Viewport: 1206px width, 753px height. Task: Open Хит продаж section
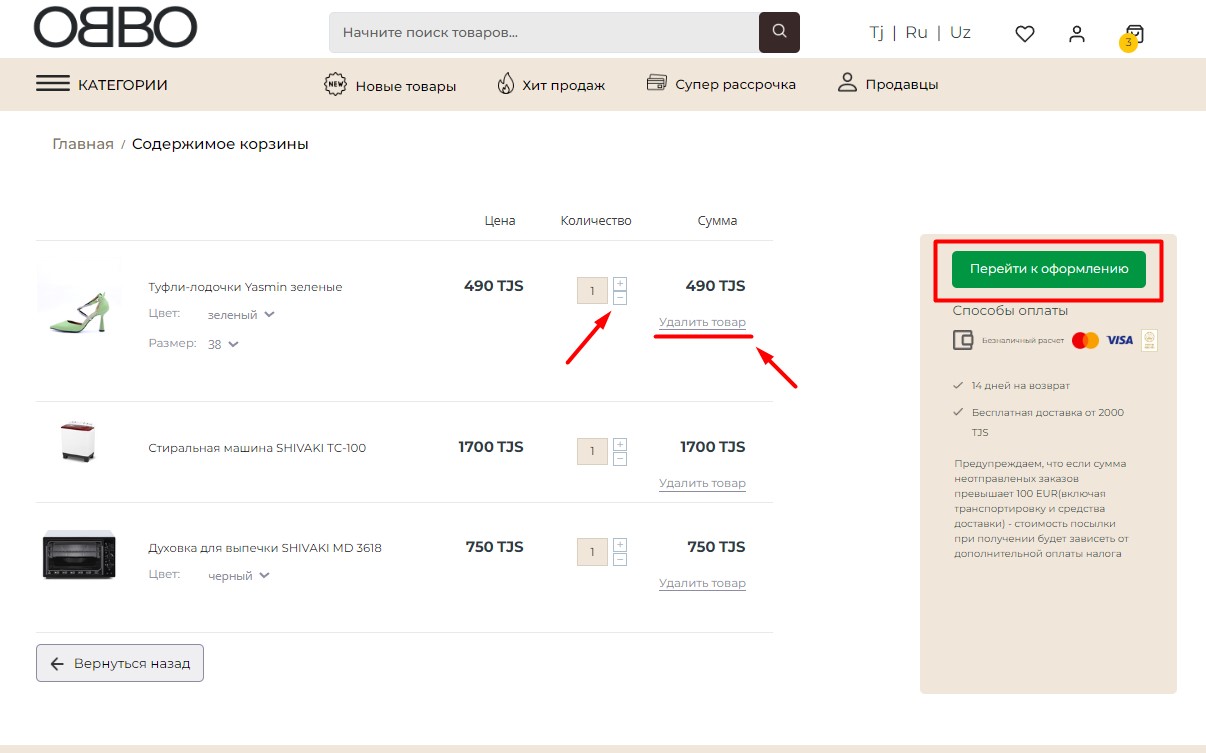click(x=551, y=85)
